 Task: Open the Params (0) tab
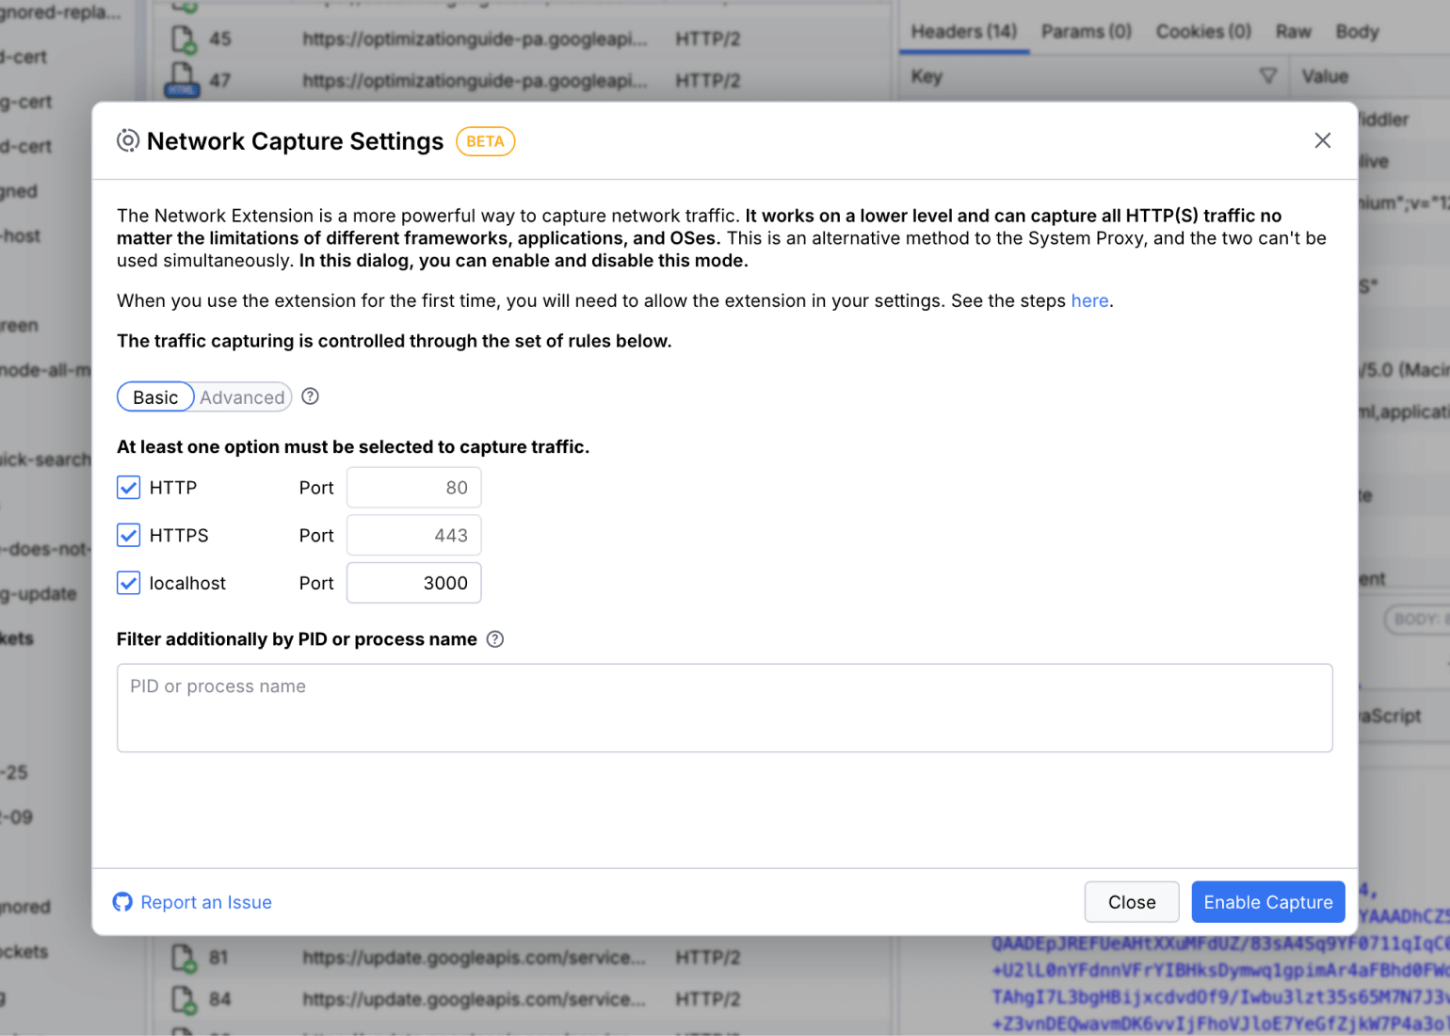(x=1086, y=31)
